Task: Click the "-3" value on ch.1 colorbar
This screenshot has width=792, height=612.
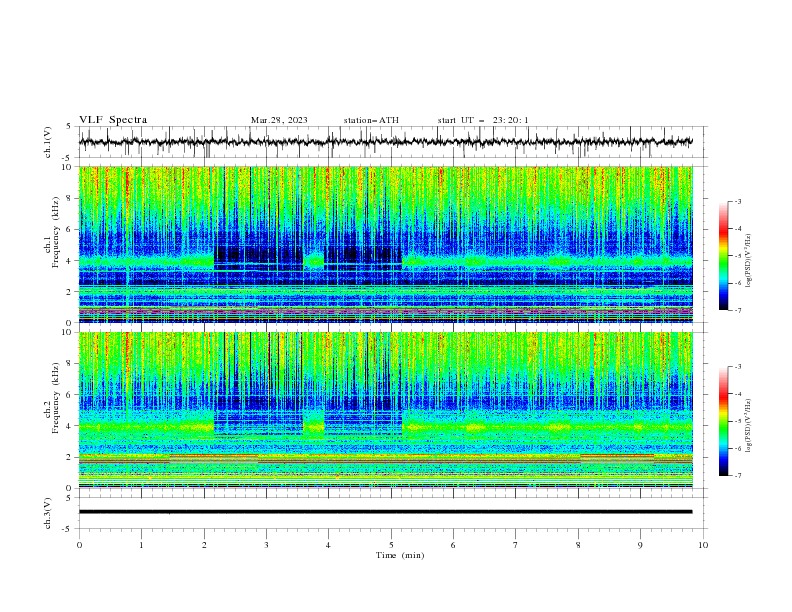Action: [x=738, y=201]
